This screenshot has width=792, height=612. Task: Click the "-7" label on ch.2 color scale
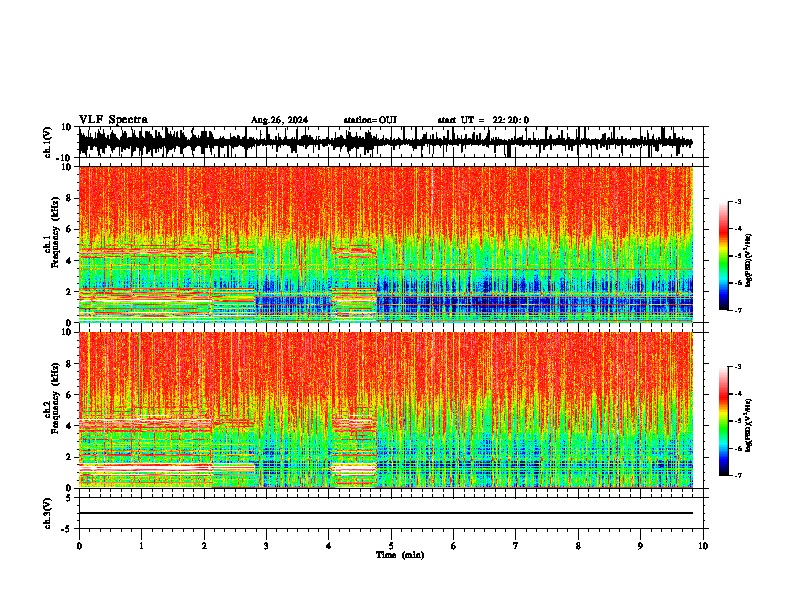point(737,475)
